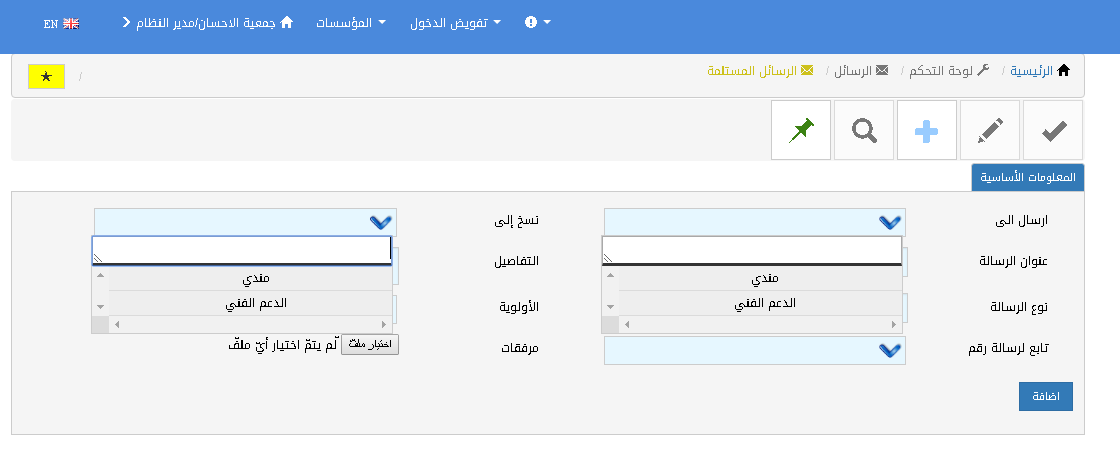Screen dimensions: 1120x449
Task: Click the اضافة submit button
Action: (x=1045, y=396)
